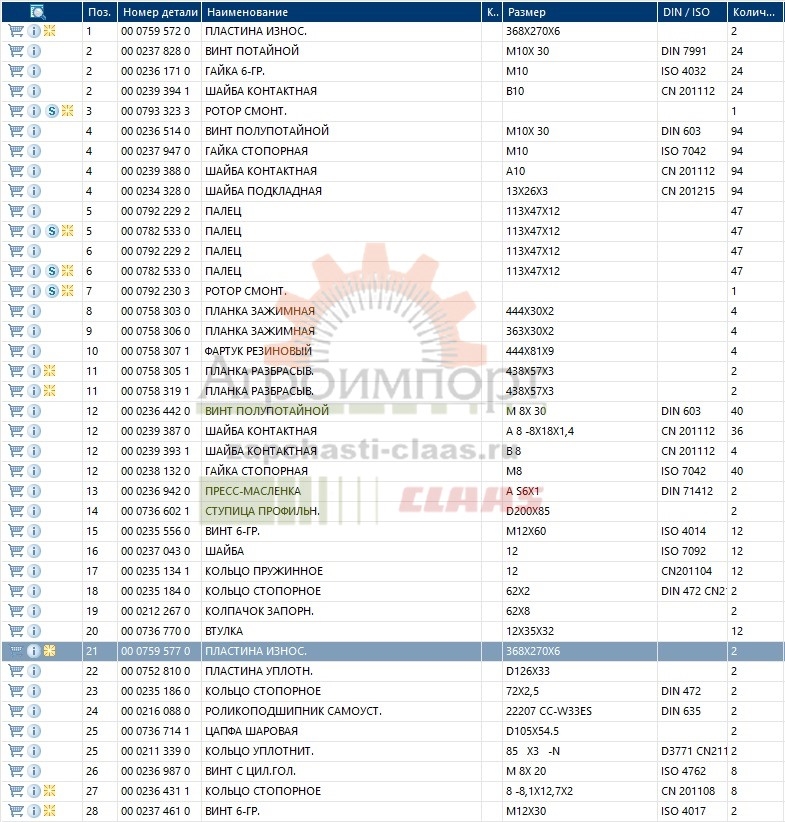Click the ШАЙБА ПОДКЛАДНАЯ name cell
Viewport: 785px width, 822px height.
point(263,191)
